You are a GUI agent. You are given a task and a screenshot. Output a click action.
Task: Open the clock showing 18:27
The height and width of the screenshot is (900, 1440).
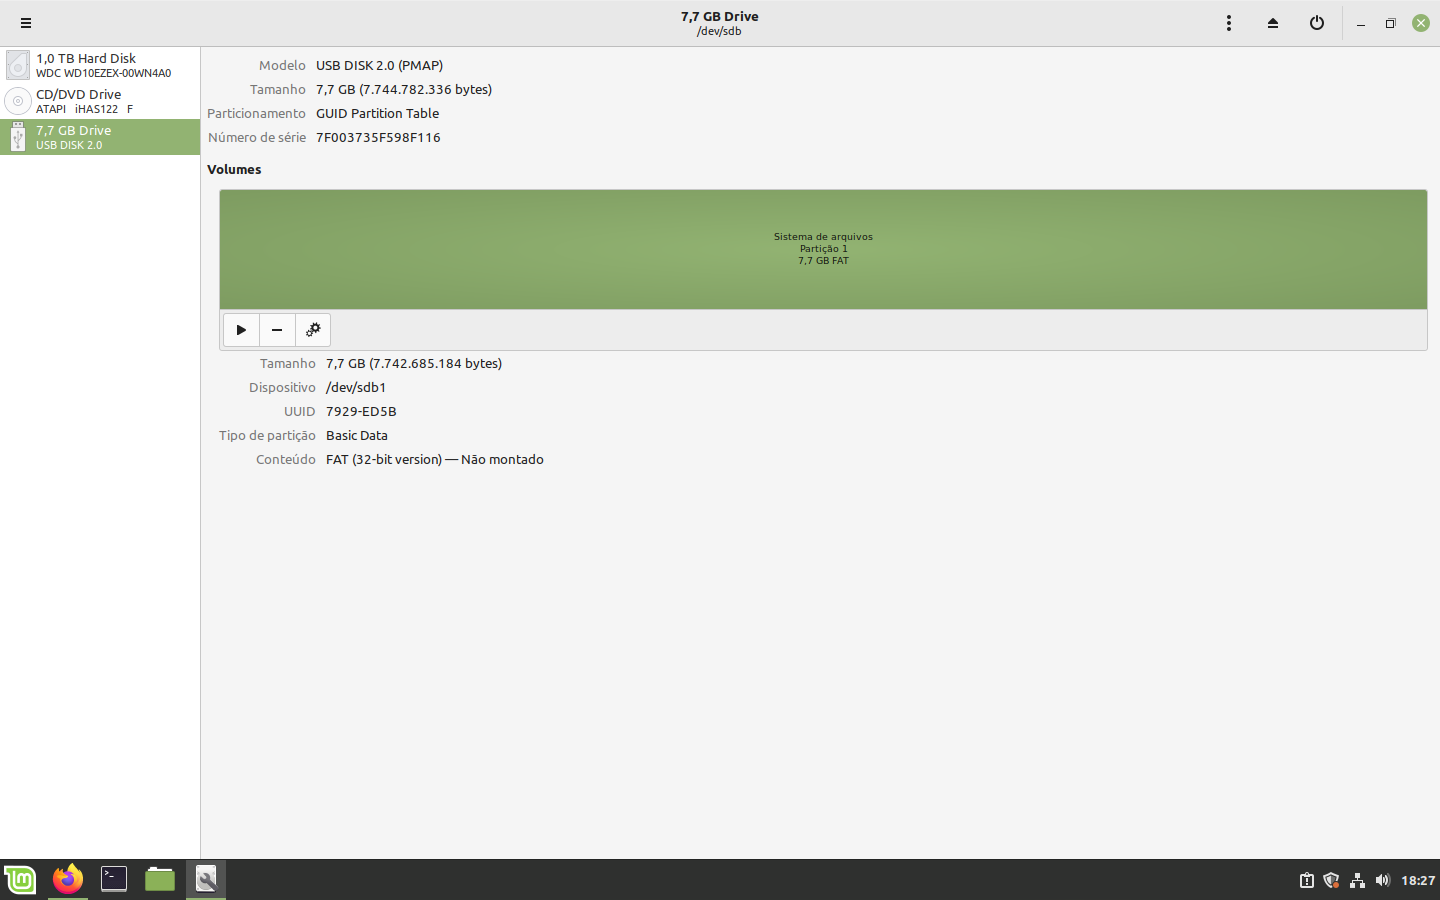pos(1417,880)
